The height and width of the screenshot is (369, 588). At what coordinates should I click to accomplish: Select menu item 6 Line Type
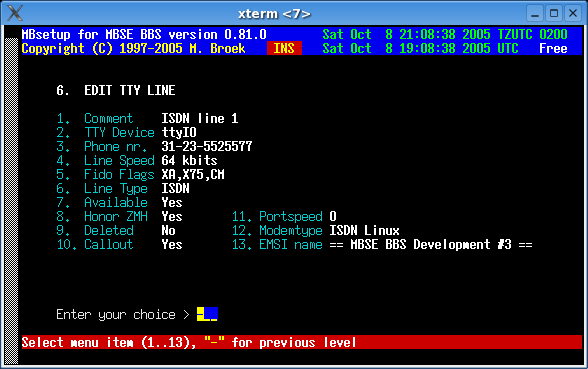click(102, 189)
